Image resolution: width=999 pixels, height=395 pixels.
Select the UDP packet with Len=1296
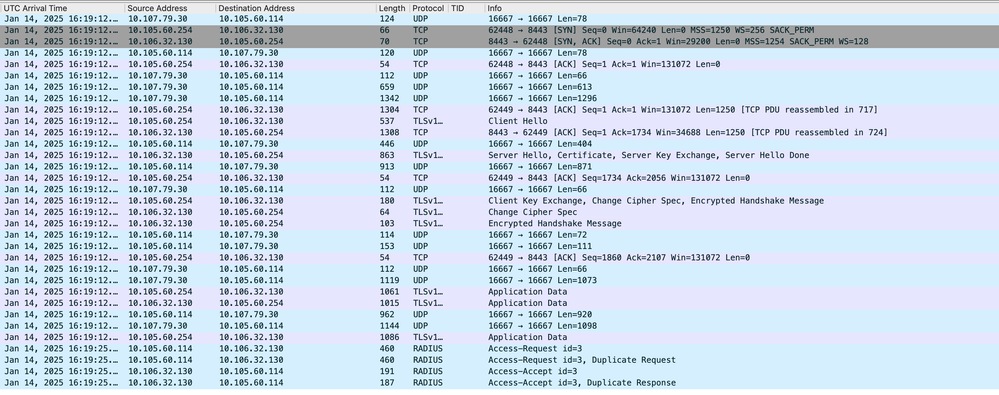click(x=500, y=98)
